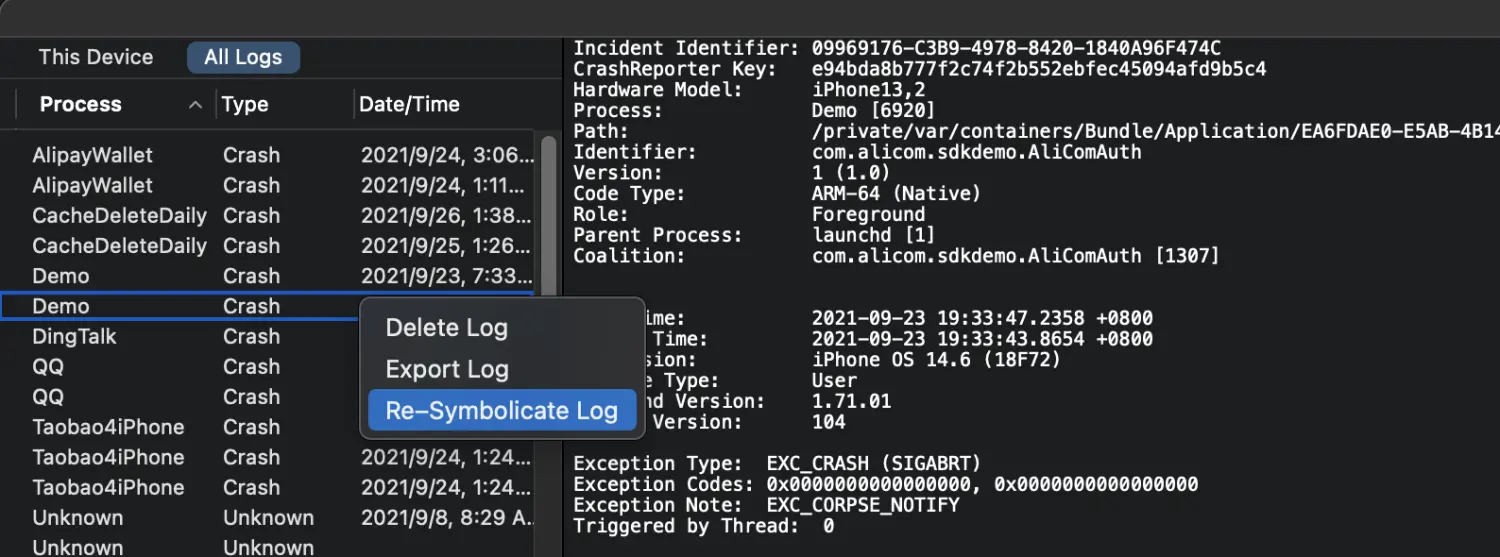Select Unknown log from 2021/9/8
The height and width of the screenshot is (557, 1500).
tap(78, 517)
